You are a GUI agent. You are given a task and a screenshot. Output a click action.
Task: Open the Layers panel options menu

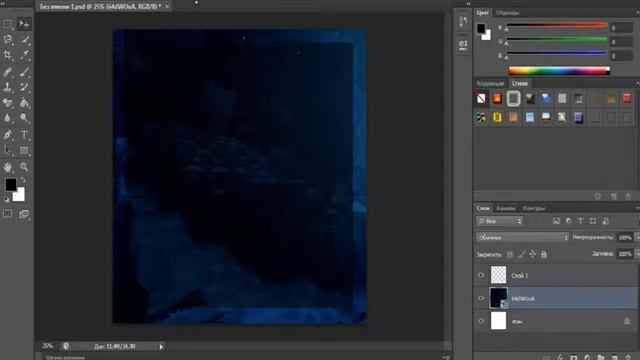637,208
